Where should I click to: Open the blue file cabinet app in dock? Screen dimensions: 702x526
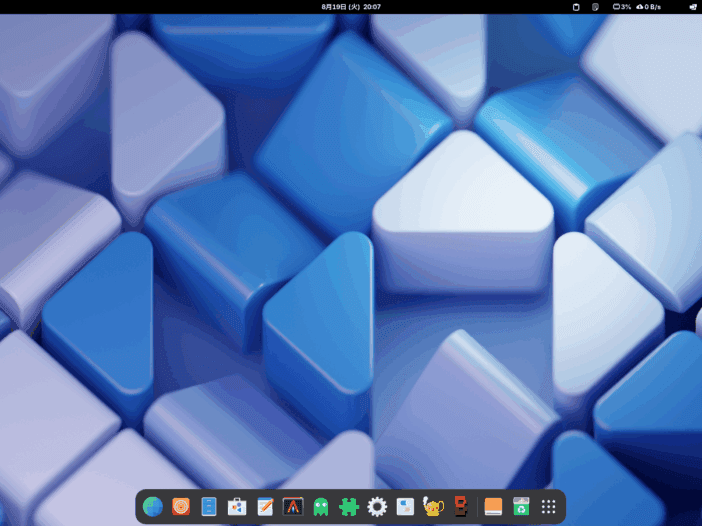tap(209, 507)
